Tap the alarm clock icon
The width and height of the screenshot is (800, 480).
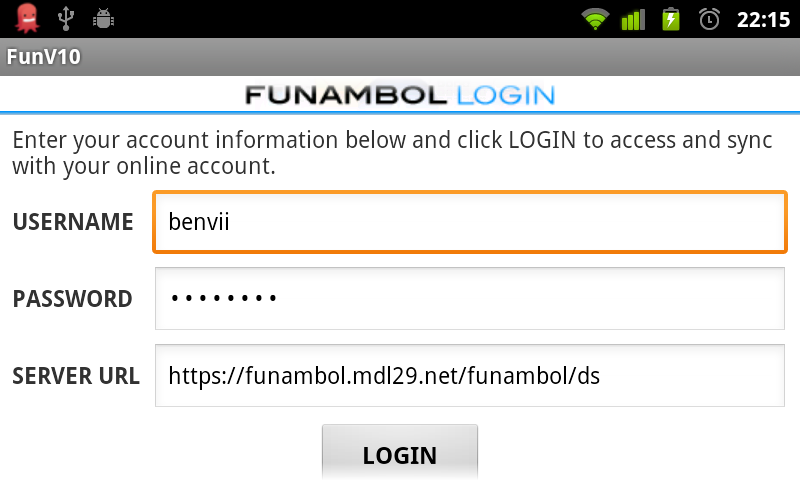pos(709,19)
